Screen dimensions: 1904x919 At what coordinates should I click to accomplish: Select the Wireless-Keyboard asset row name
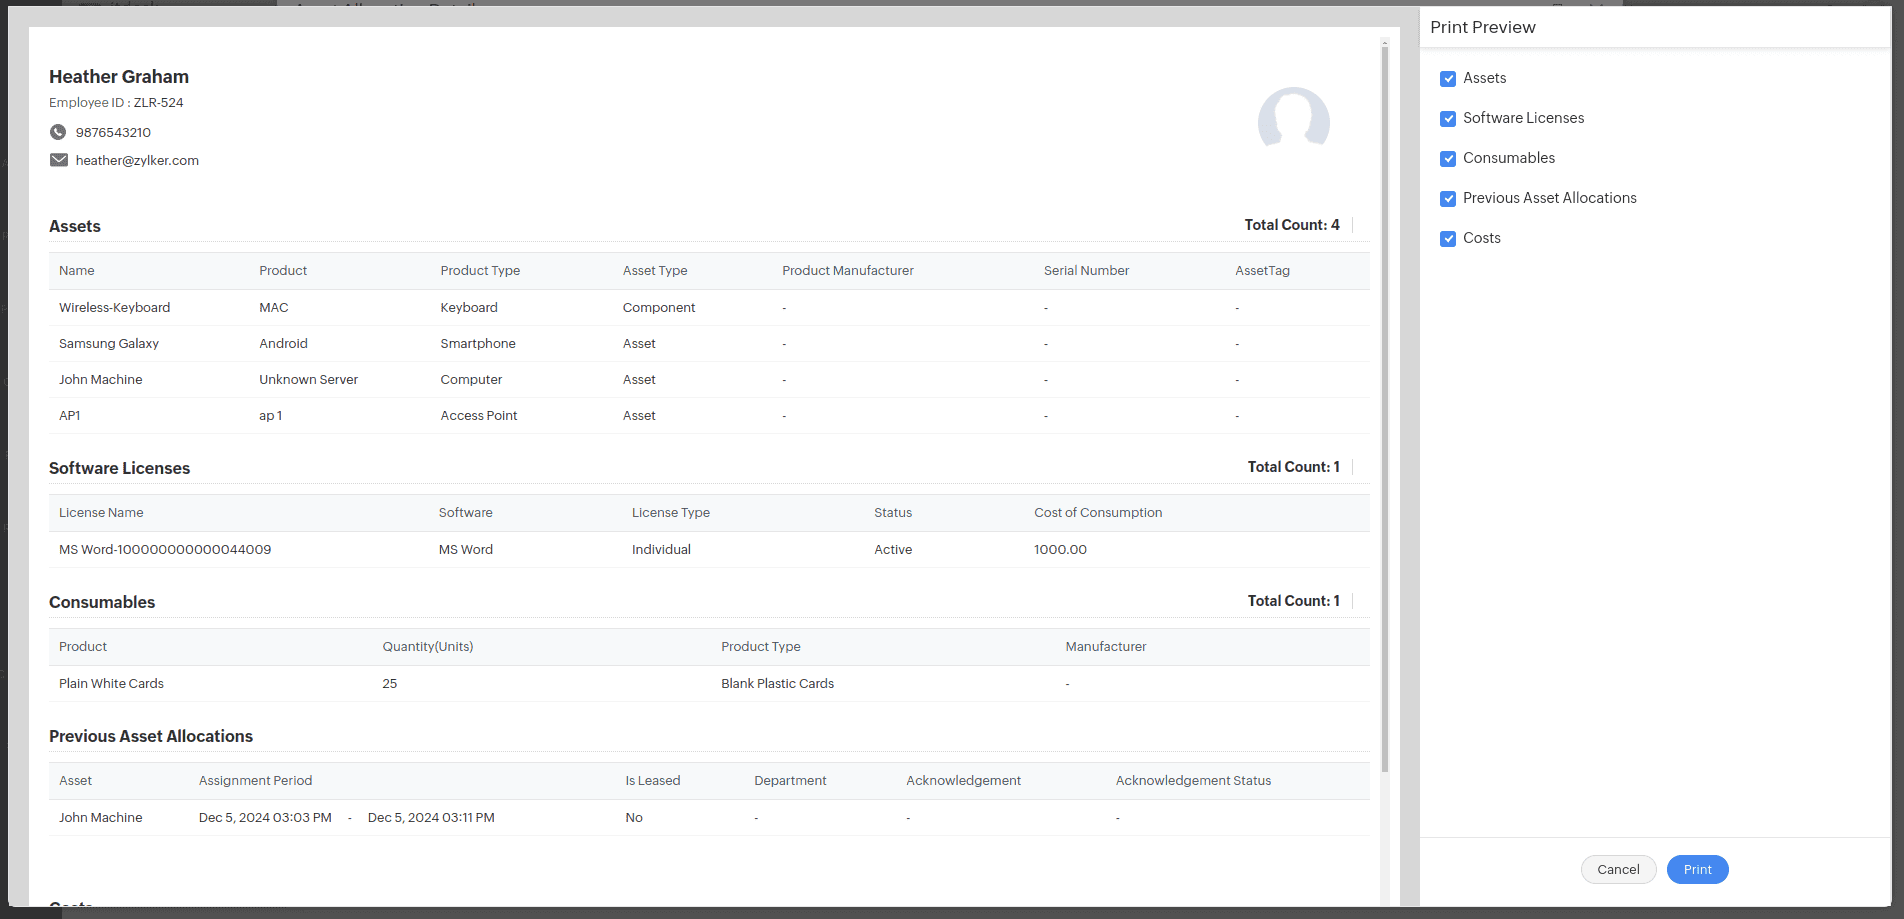tap(114, 307)
